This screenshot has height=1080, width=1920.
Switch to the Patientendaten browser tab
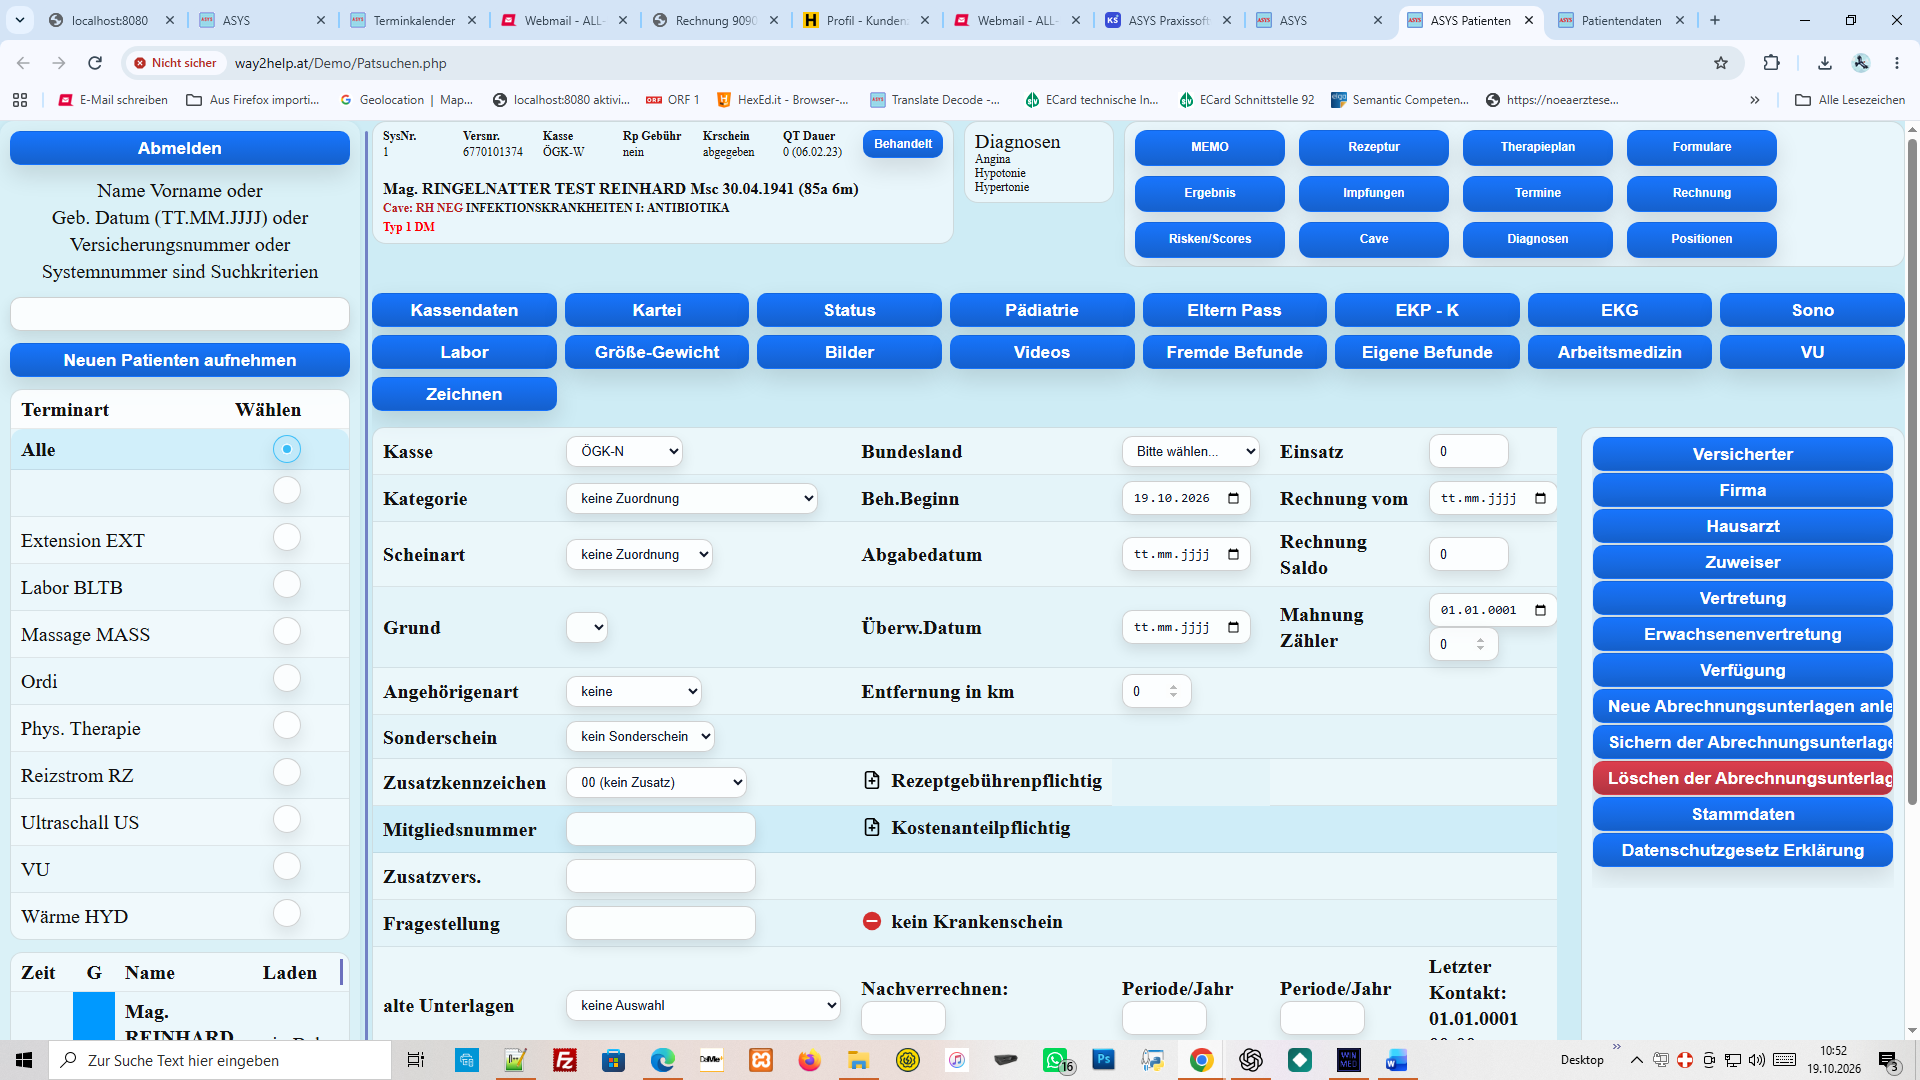point(1622,20)
